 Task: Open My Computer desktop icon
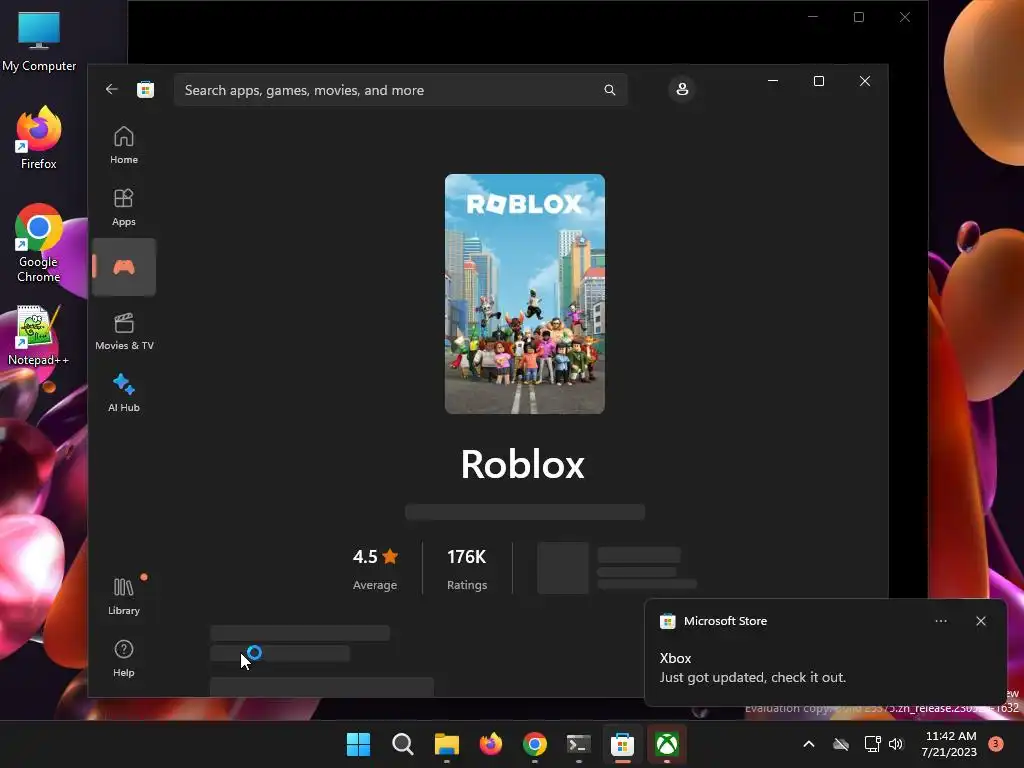[x=39, y=41]
